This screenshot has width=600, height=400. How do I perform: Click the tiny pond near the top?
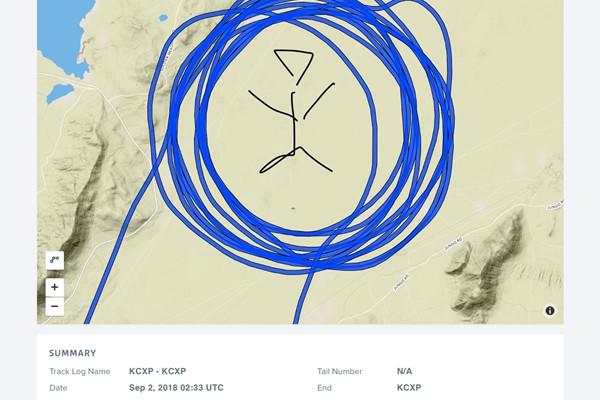click(163, 18)
